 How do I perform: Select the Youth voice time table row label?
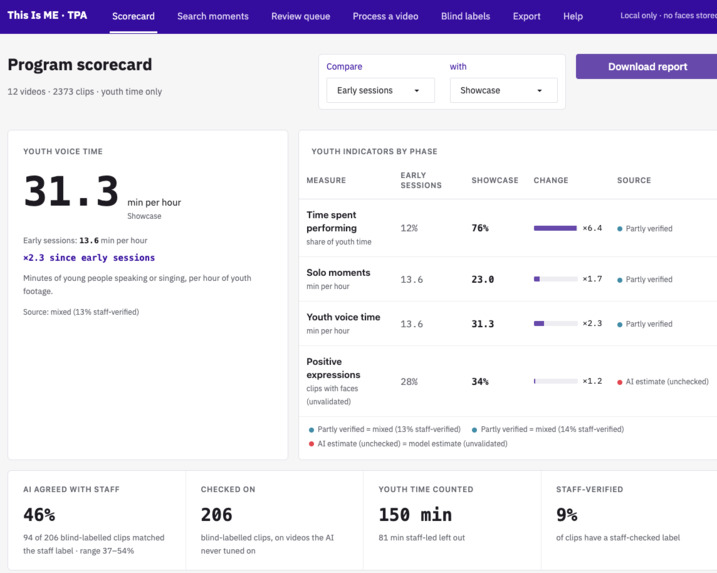[x=343, y=317]
